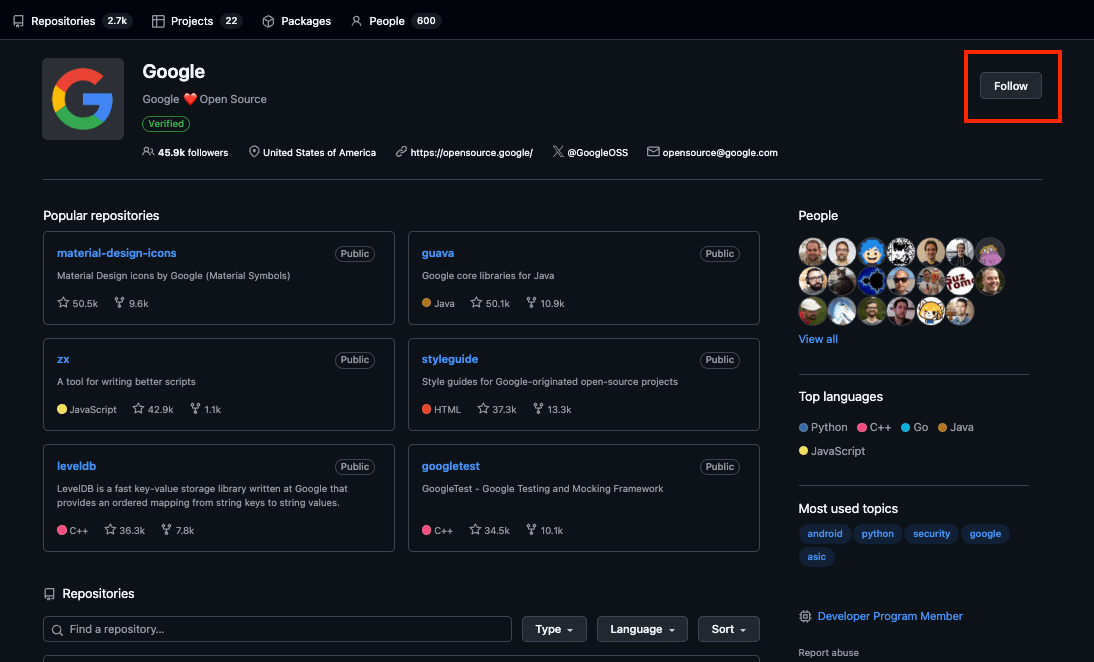1094x662 pixels.
Task: Click zx's star icon with 42.9k
Action: click(x=138, y=409)
